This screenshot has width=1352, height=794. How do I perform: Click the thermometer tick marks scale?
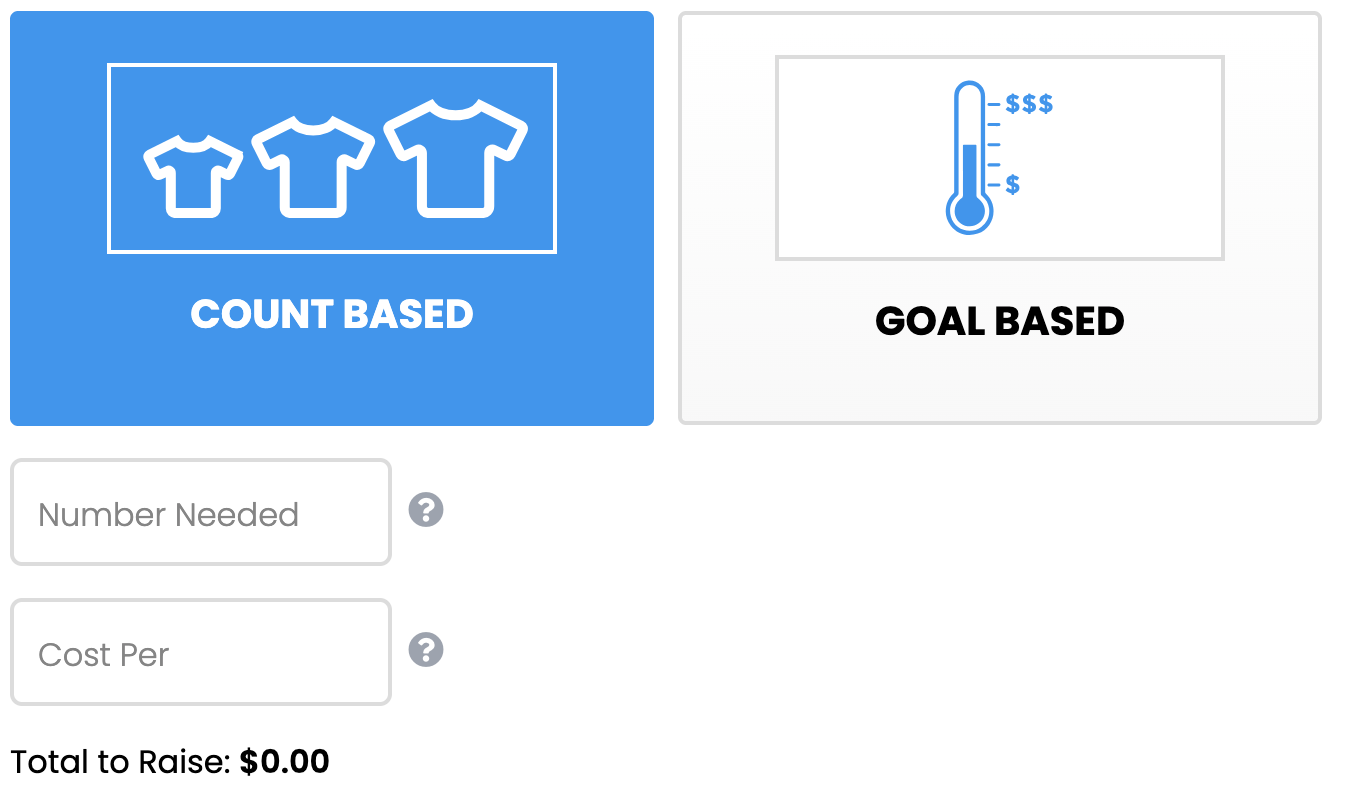pyautogui.click(x=993, y=144)
